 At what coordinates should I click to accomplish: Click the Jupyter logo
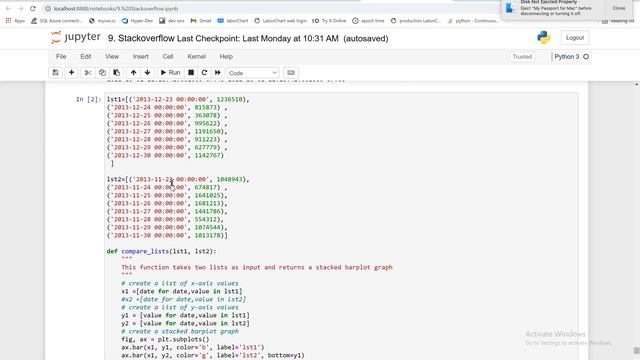tap(76, 38)
